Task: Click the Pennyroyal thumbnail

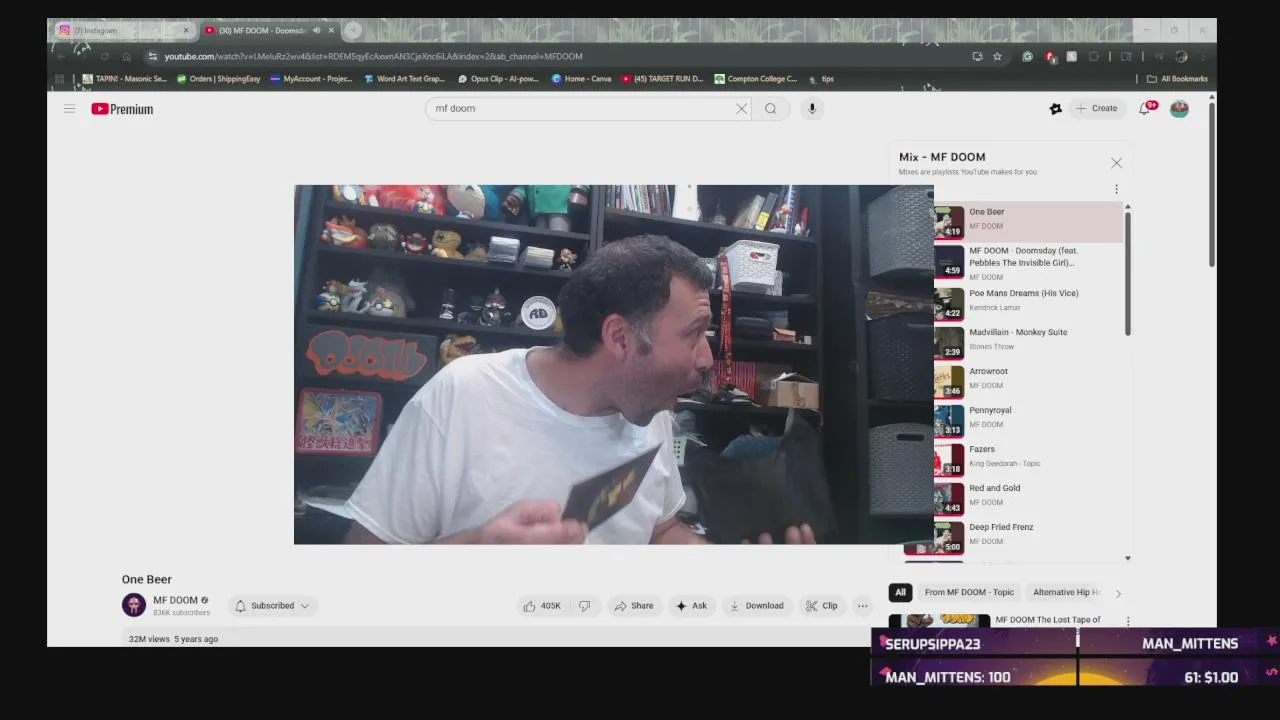Action: click(949, 420)
